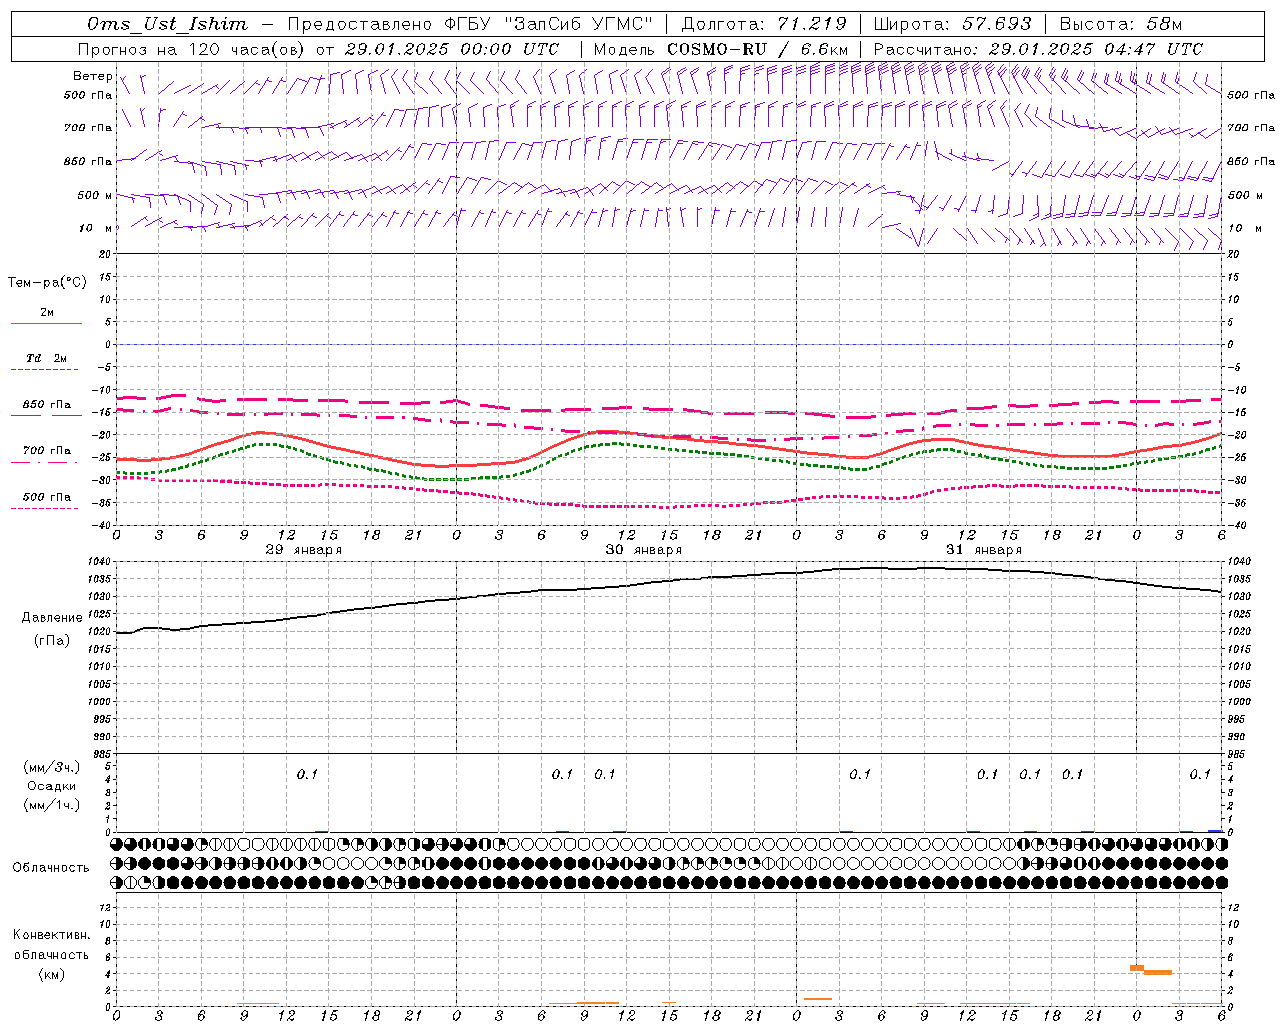Viewport: 1280px width, 1024px height.
Task: Click the elevation text Высота: 58м
Action: 1120,24
